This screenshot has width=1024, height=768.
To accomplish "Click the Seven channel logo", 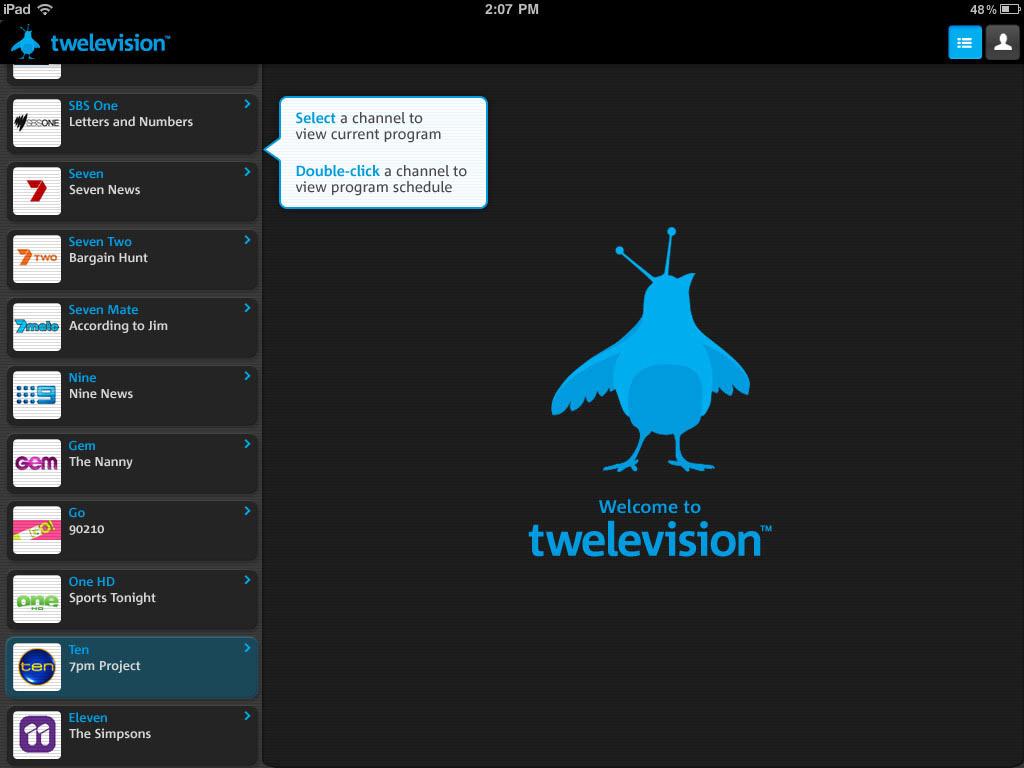I will (36, 191).
